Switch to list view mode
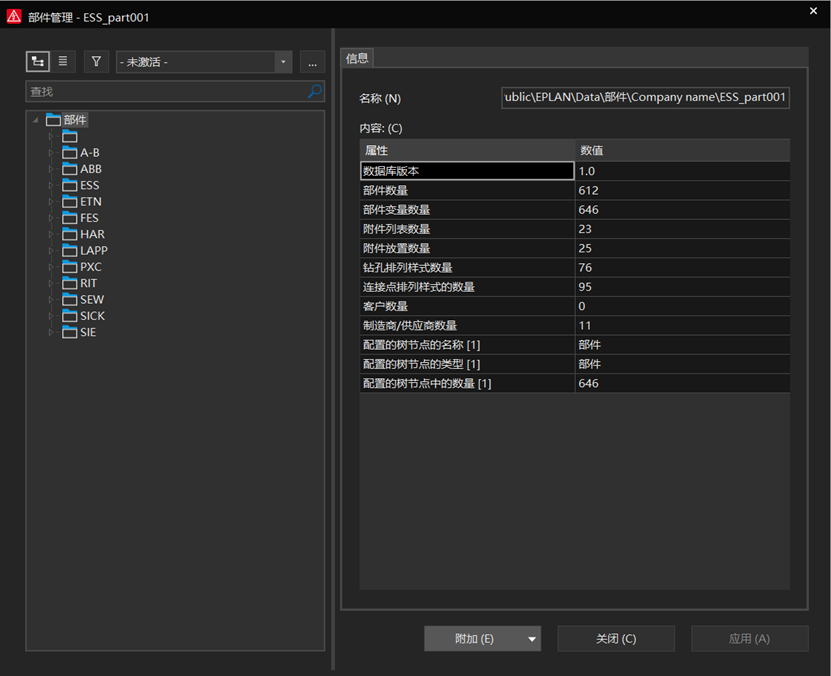831x676 pixels. click(63, 61)
